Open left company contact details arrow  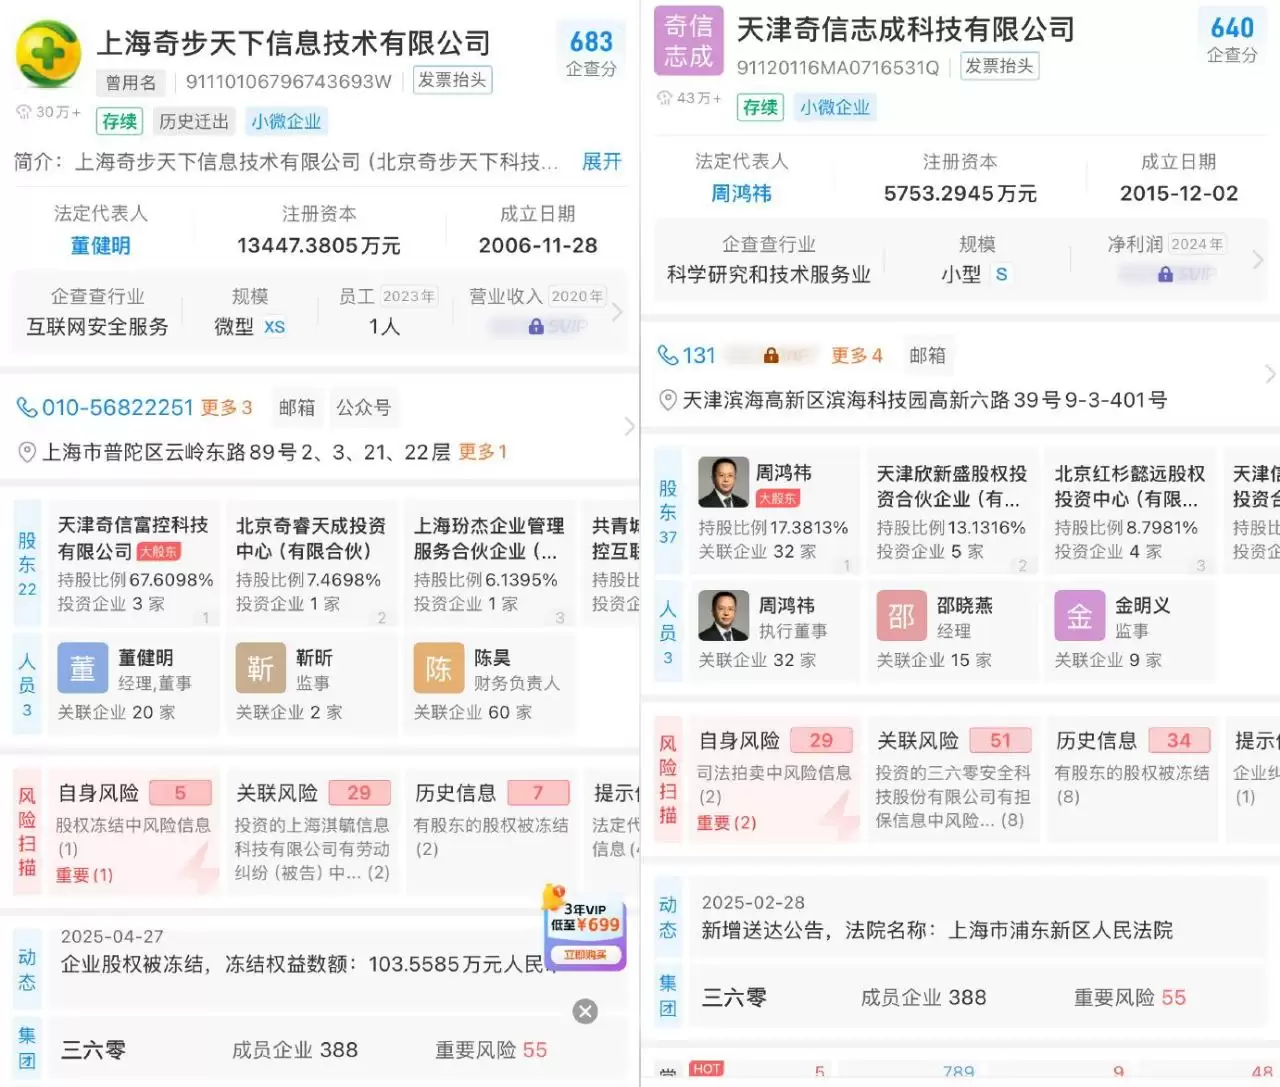(629, 427)
